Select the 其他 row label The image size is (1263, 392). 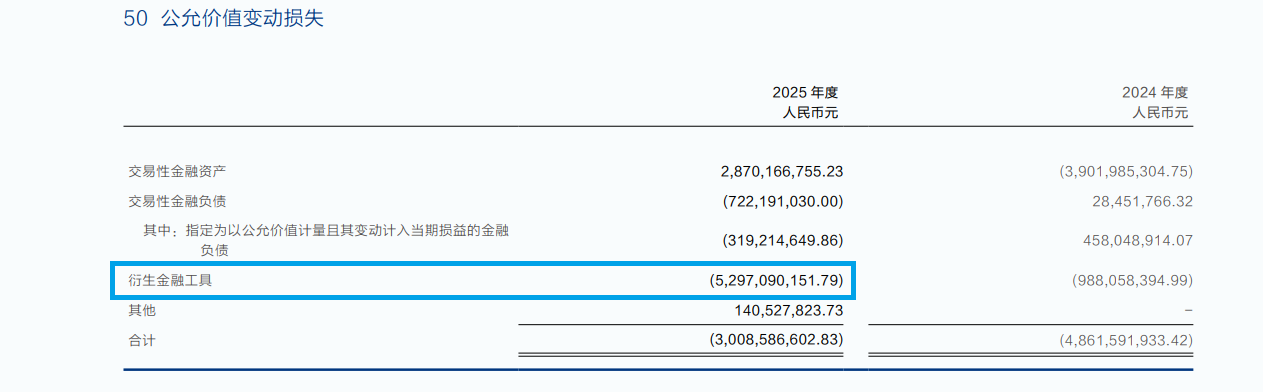[x=142, y=311]
